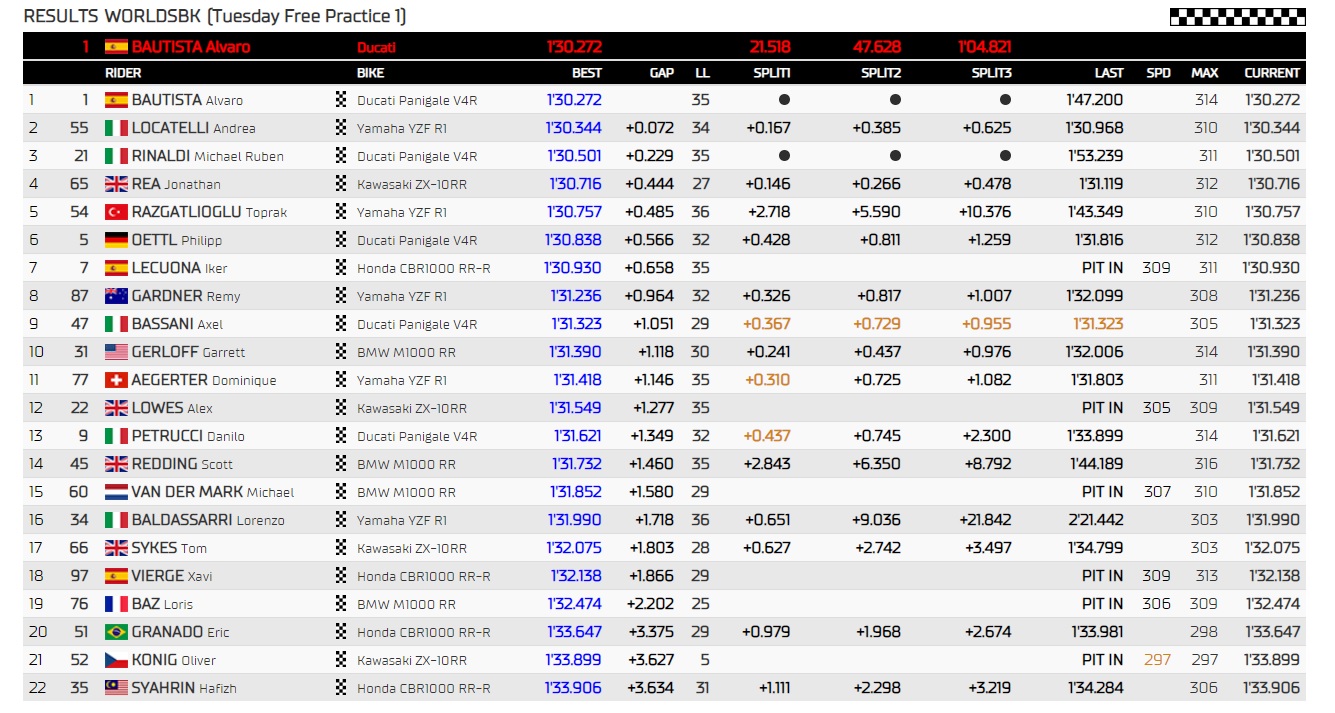Click the checkered flag icon in BASSANI Axel's row
This screenshot has height=713, width=1335.
coord(341,324)
